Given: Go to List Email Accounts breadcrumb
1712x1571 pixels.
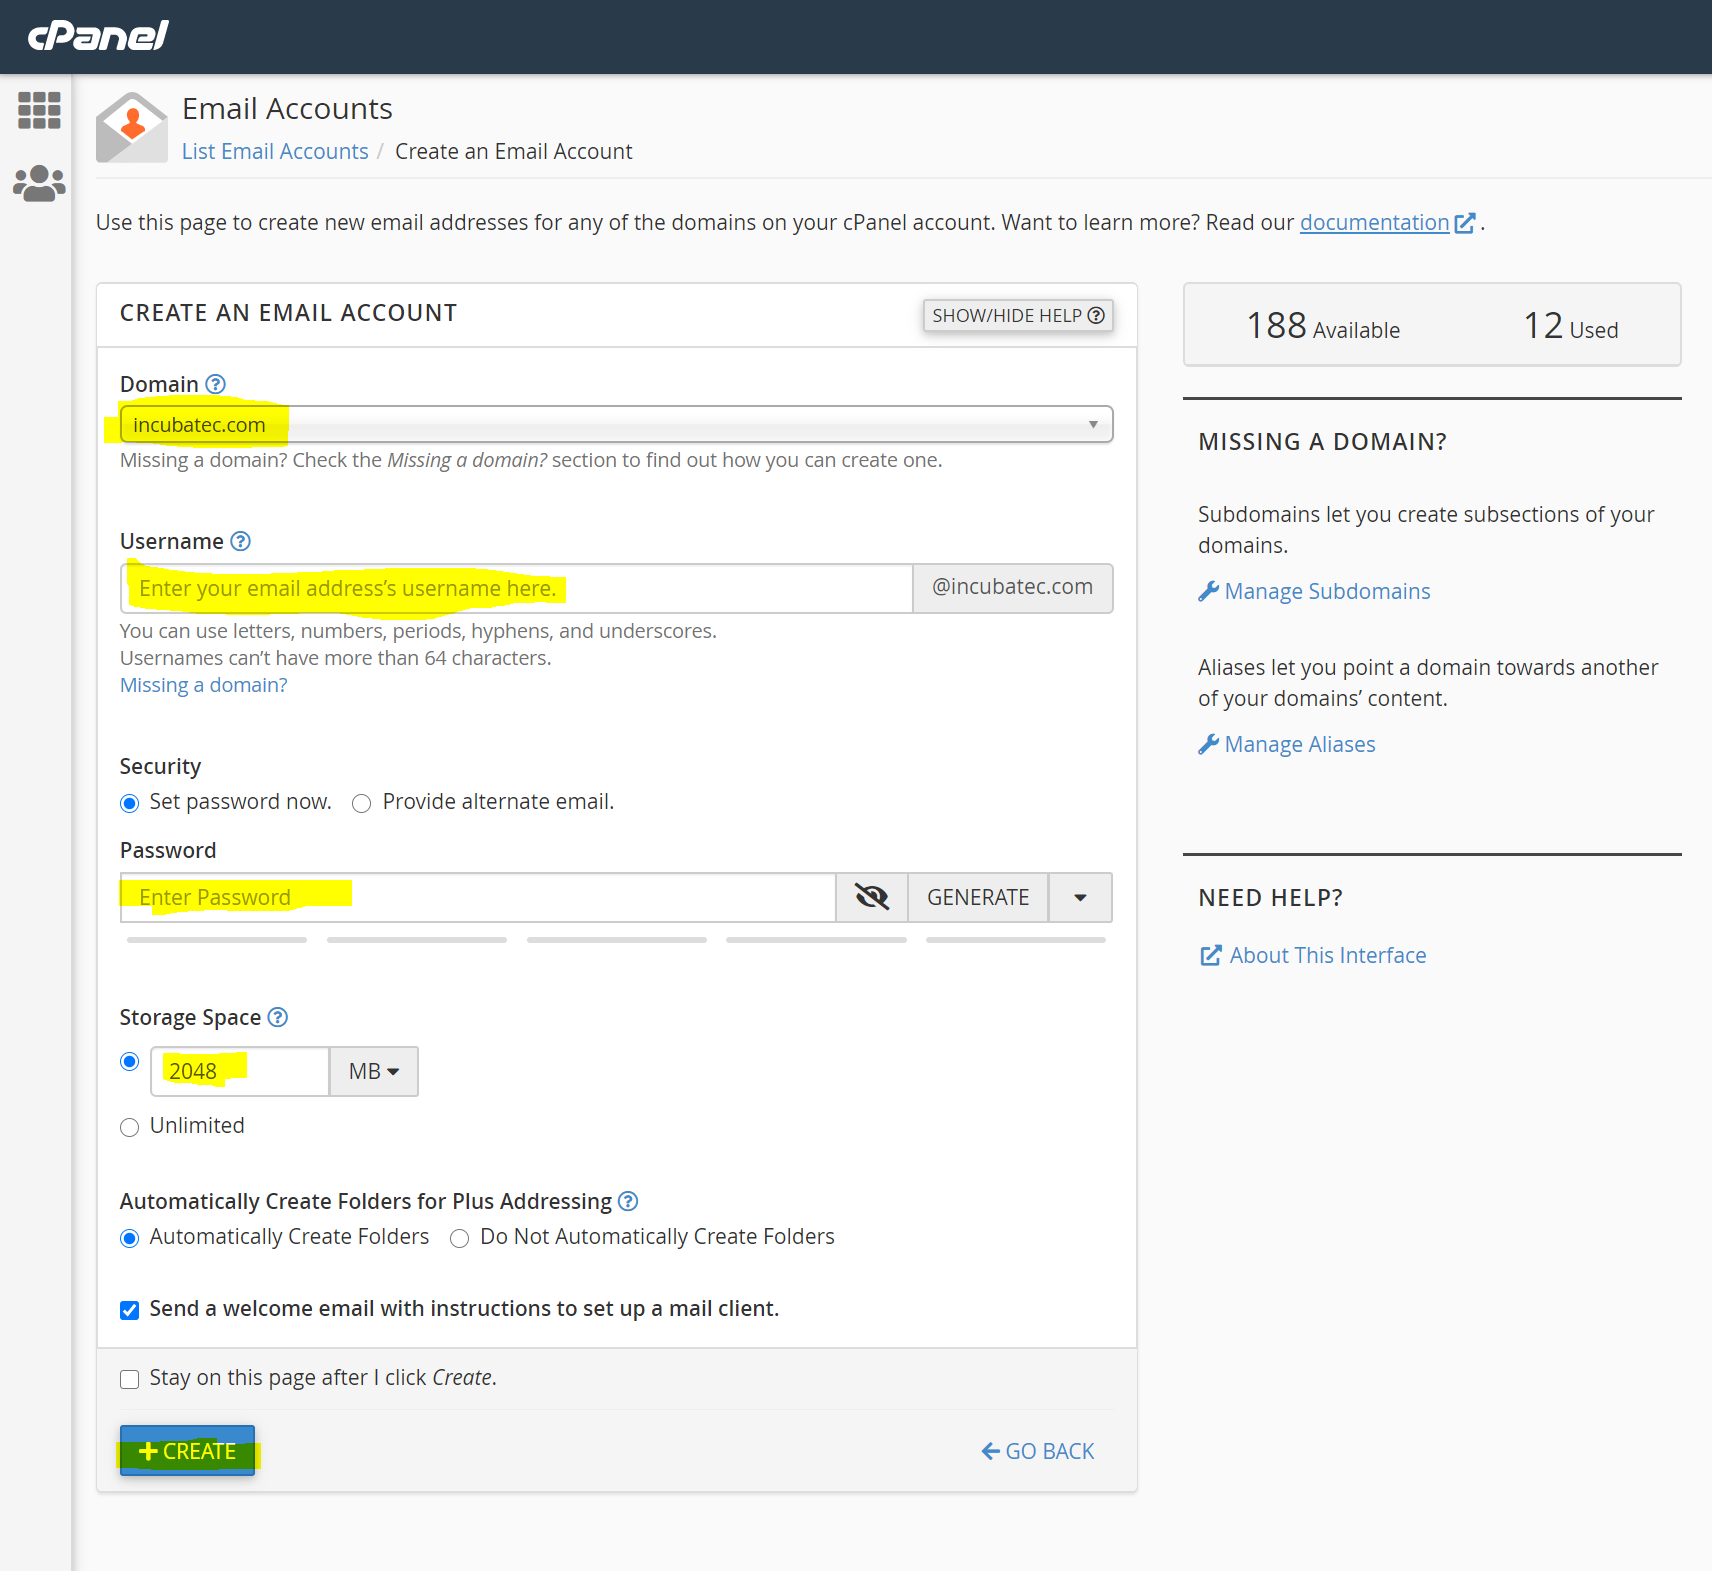Looking at the screenshot, I should coord(275,151).
